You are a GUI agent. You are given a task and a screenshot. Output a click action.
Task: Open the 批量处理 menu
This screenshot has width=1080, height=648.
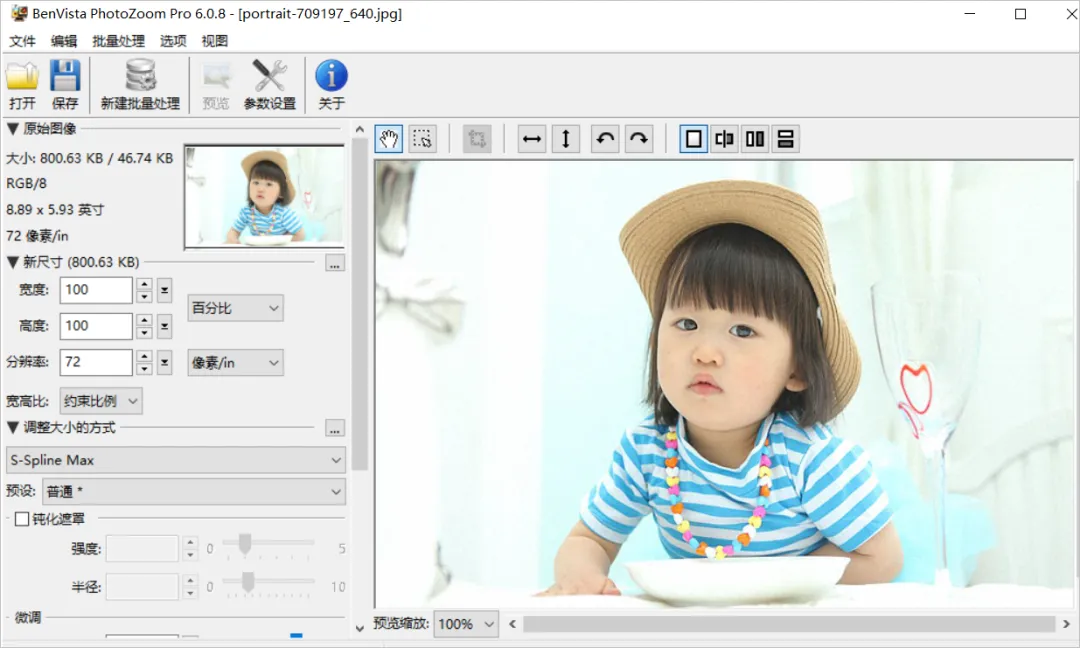coord(118,41)
